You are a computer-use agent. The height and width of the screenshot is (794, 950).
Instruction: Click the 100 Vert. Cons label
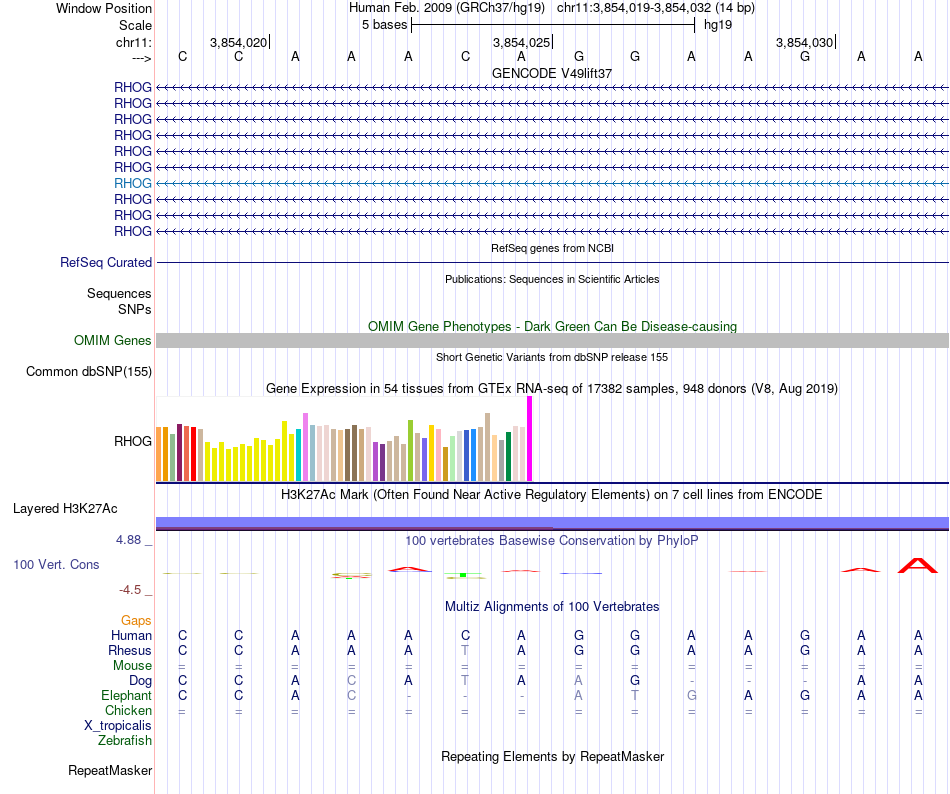[56, 564]
